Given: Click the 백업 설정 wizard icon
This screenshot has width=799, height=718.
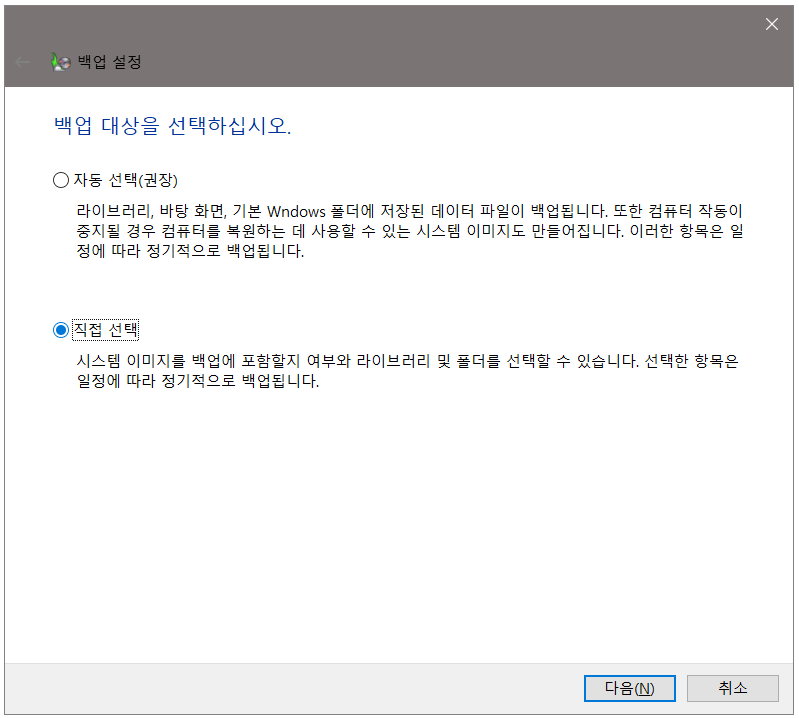Looking at the screenshot, I should coord(61,62).
